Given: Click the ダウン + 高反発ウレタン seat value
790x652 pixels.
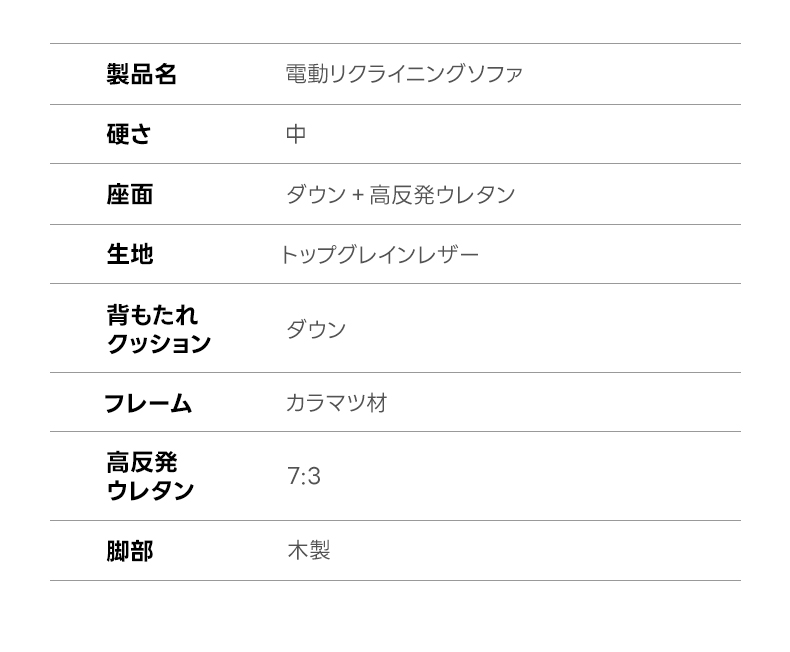Looking at the screenshot, I should click(x=400, y=194).
